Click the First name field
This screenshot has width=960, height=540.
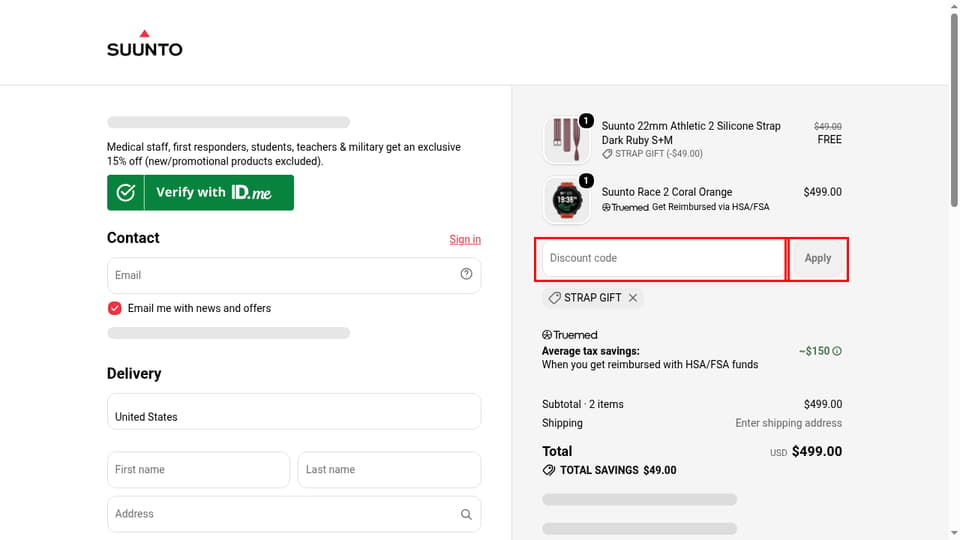[198, 470]
